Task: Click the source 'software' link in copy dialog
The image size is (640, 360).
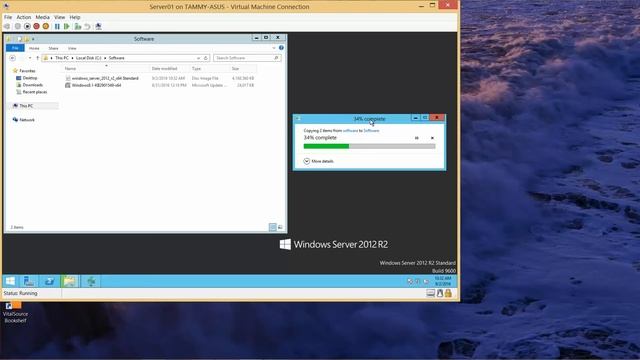Action: [350, 131]
